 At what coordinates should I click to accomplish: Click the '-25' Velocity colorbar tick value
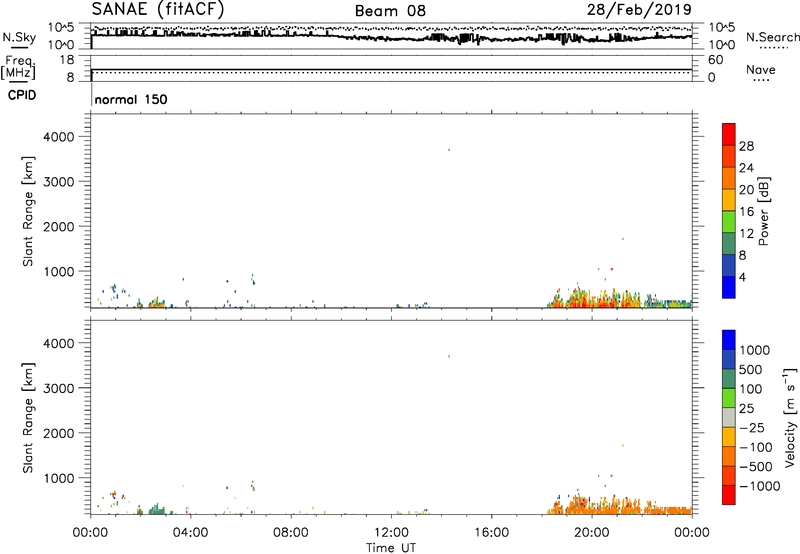[752, 427]
